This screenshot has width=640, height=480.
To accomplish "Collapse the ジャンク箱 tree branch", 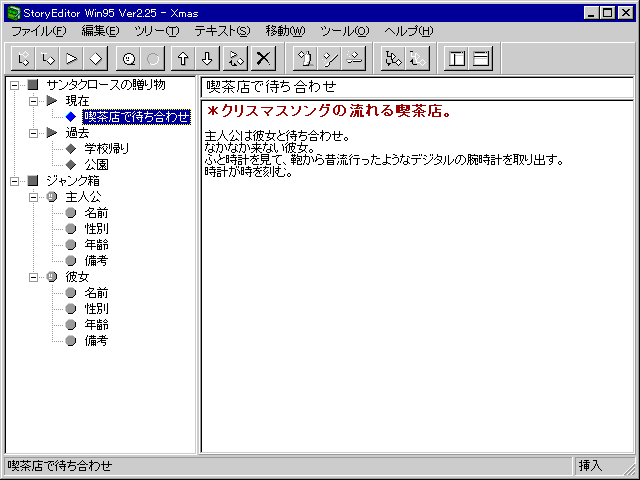I will [x=14, y=181].
